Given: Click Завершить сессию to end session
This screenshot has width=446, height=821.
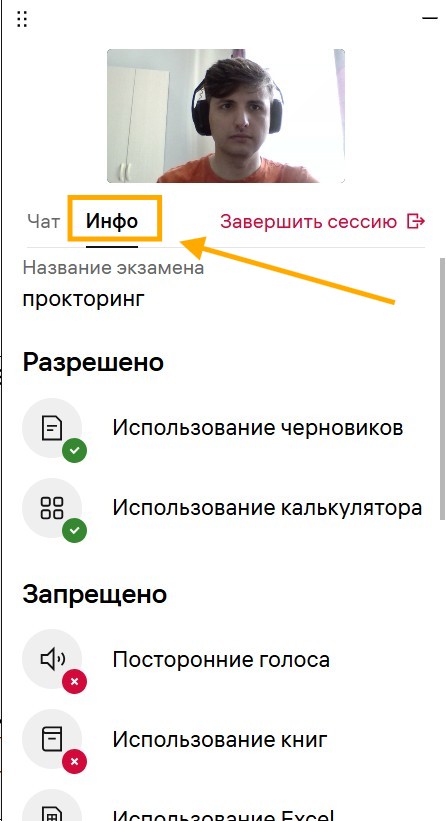Looking at the screenshot, I should click(x=308, y=222).
